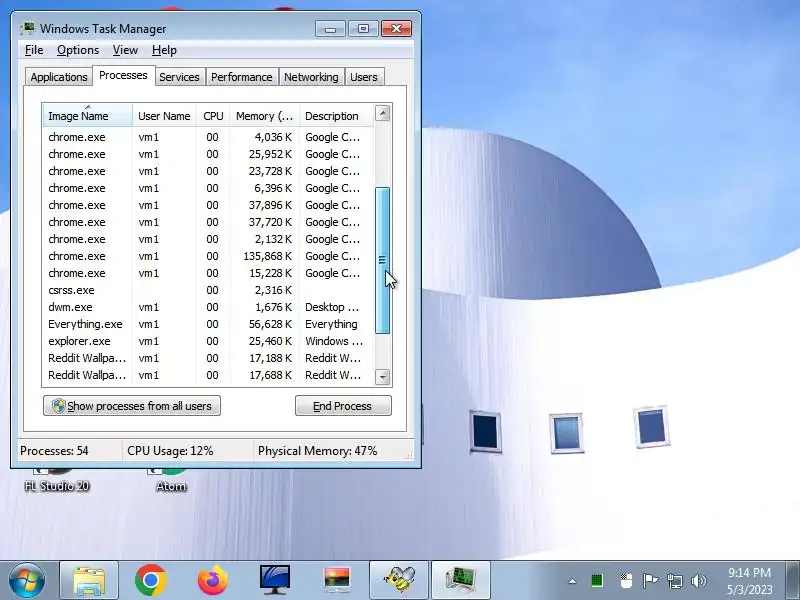Sort by the CPU column header
The height and width of the screenshot is (600, 800).
[213, 116]
